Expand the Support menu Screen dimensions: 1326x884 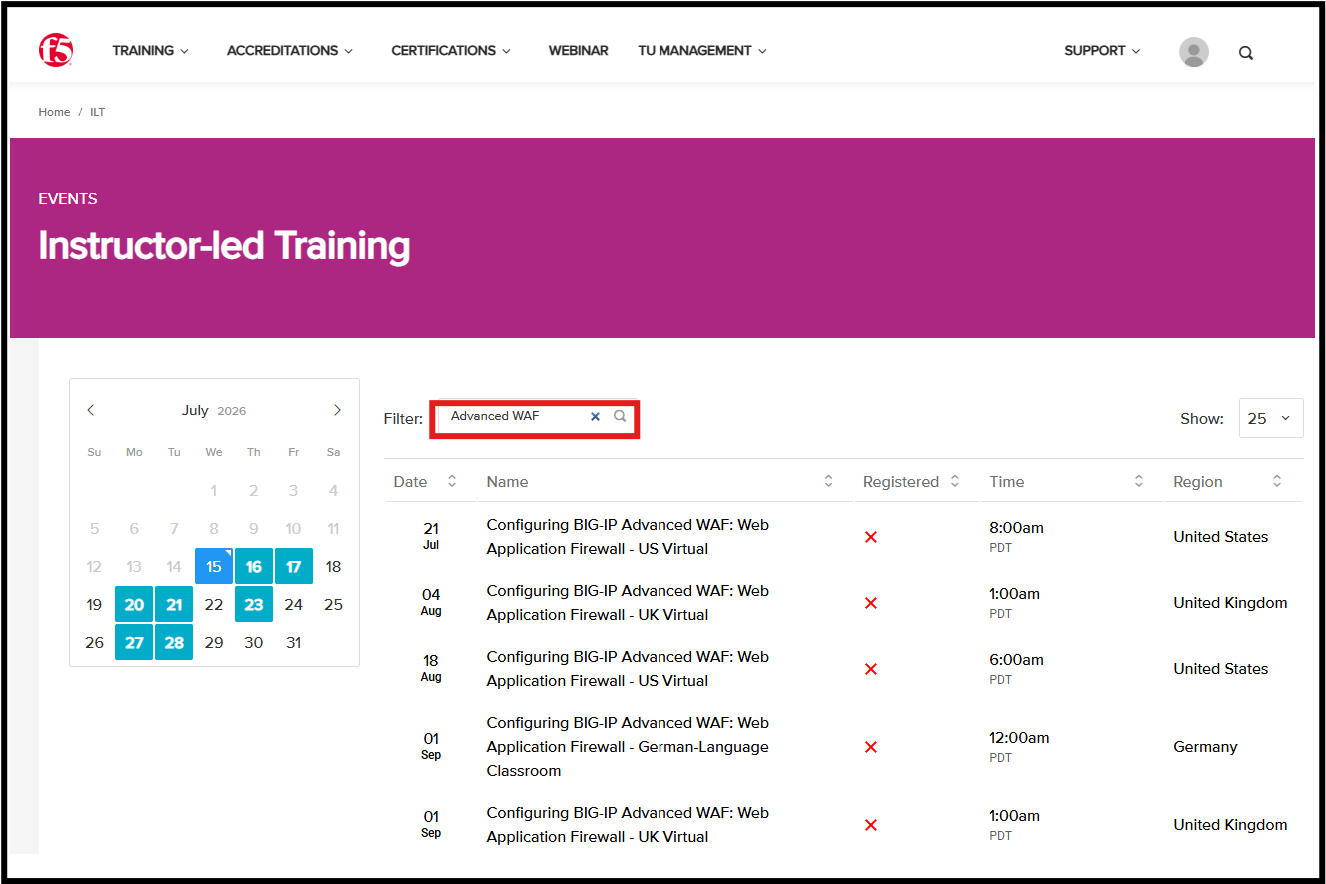[1102, 50]
